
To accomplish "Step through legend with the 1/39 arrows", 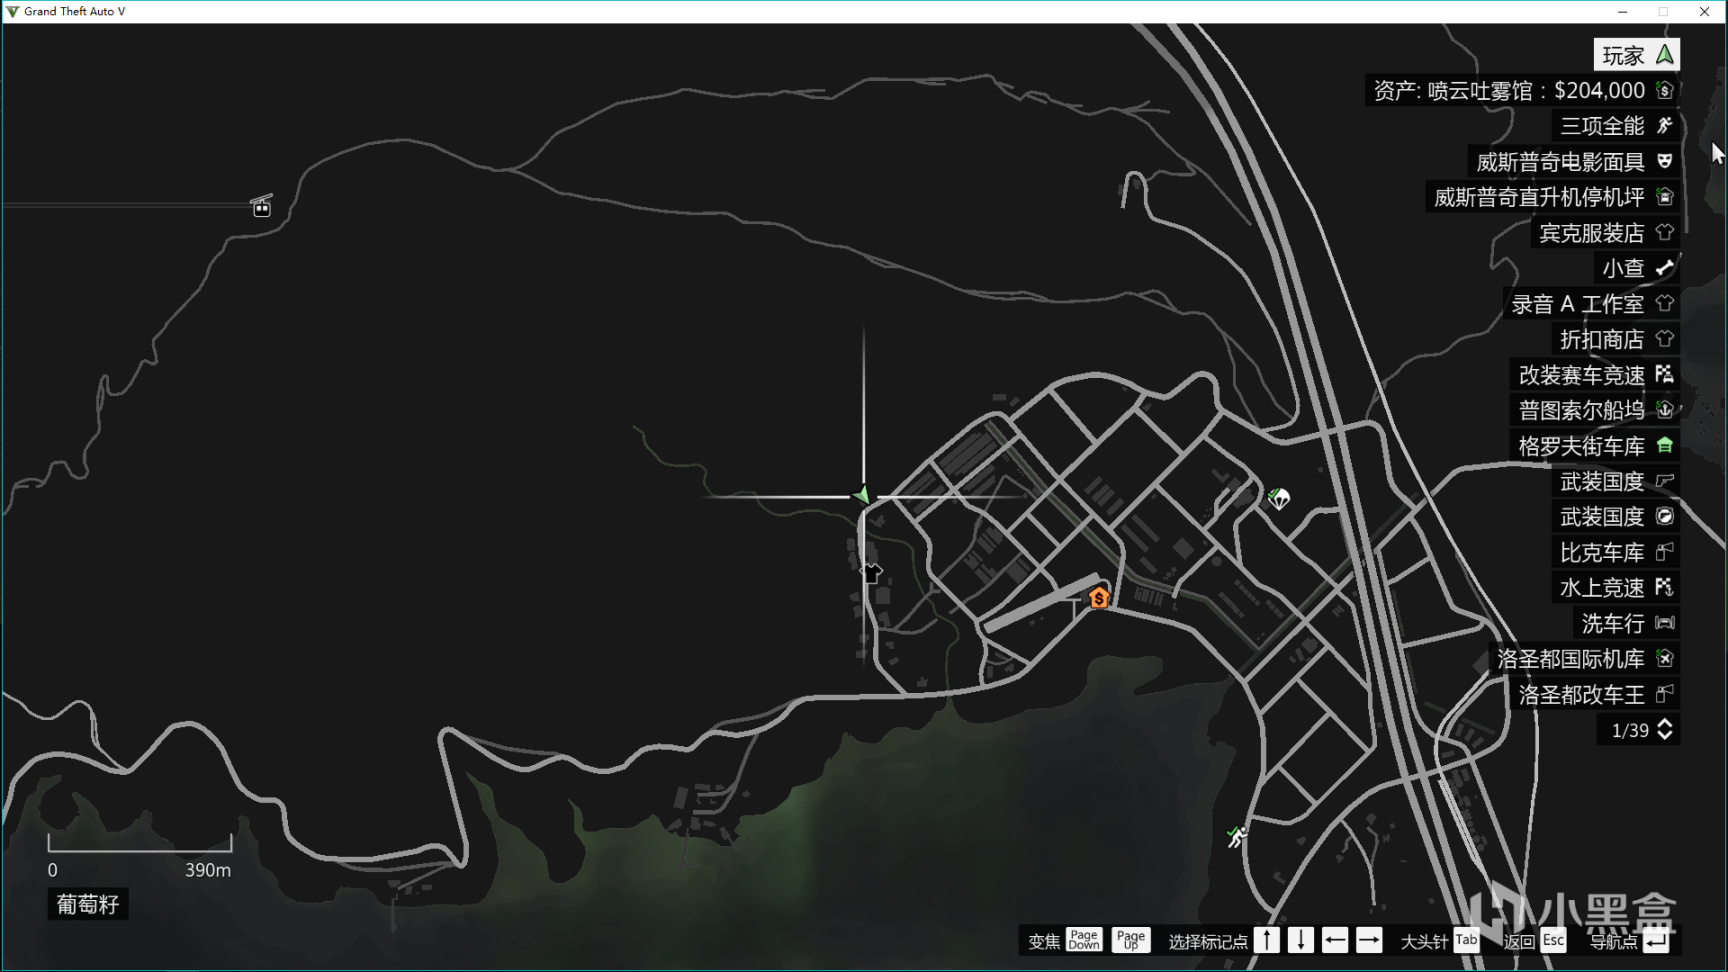I will (1665, 730).
